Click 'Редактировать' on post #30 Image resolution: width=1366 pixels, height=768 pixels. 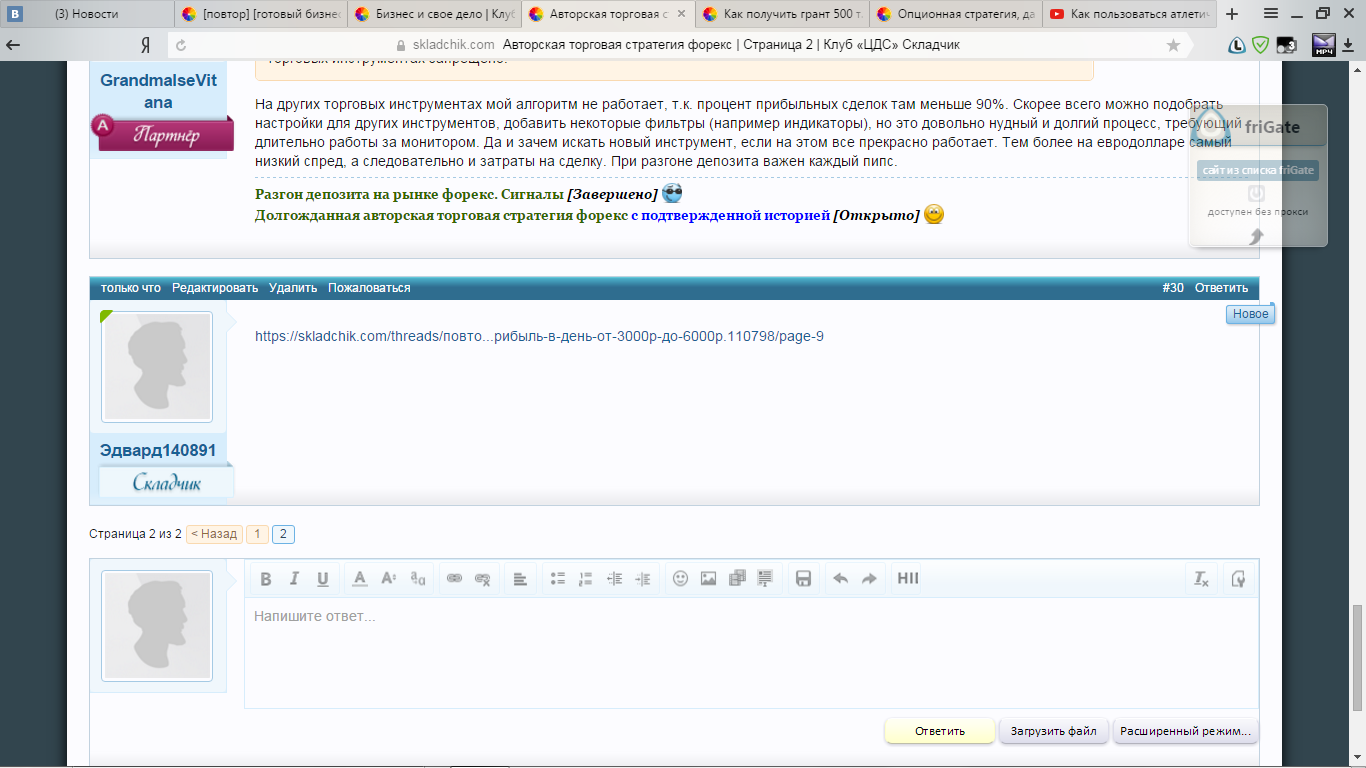[215, 288]
